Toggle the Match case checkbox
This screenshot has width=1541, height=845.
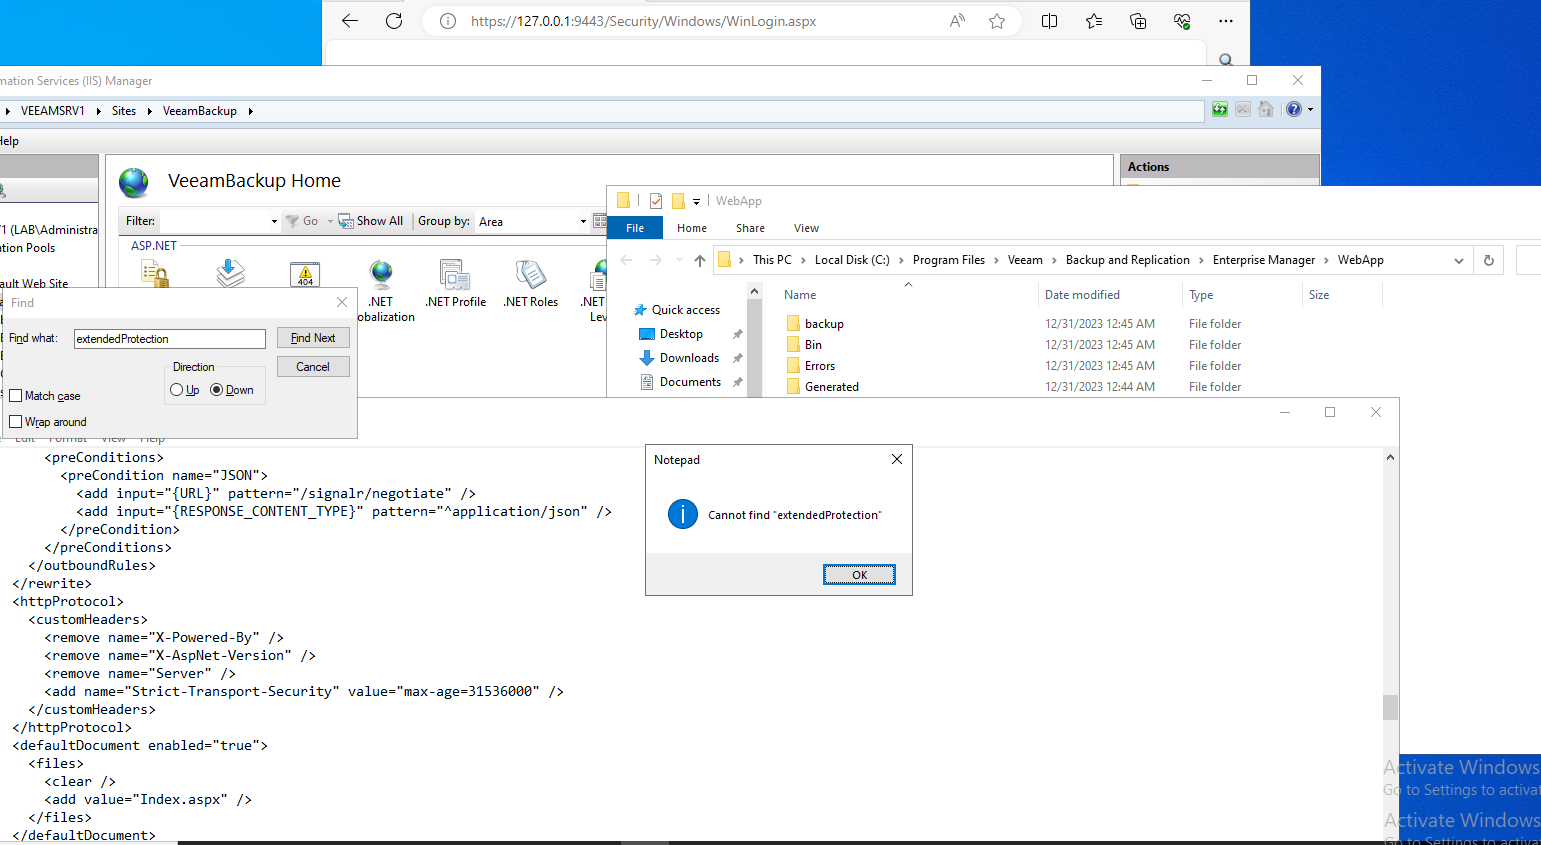(15, 396)
